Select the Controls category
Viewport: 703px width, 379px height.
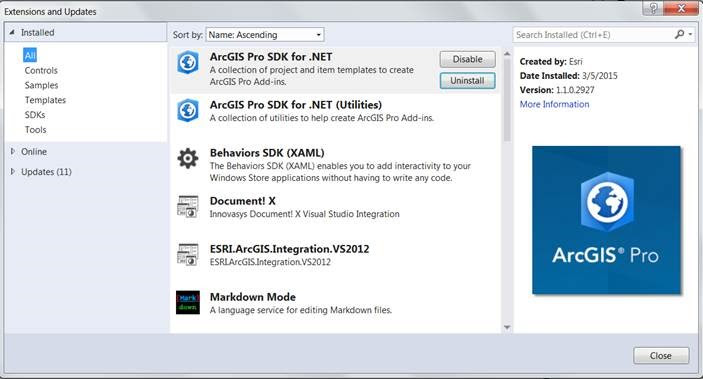pyautogui.click(x=41, y=70)
